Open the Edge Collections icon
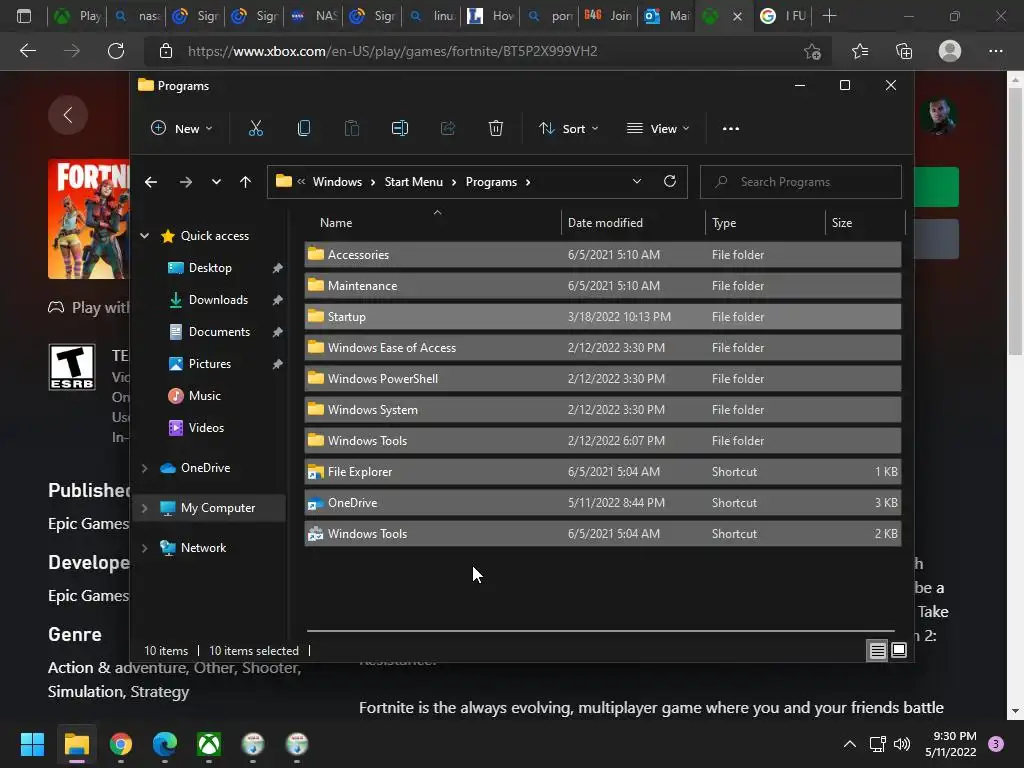 click(904, 51)
